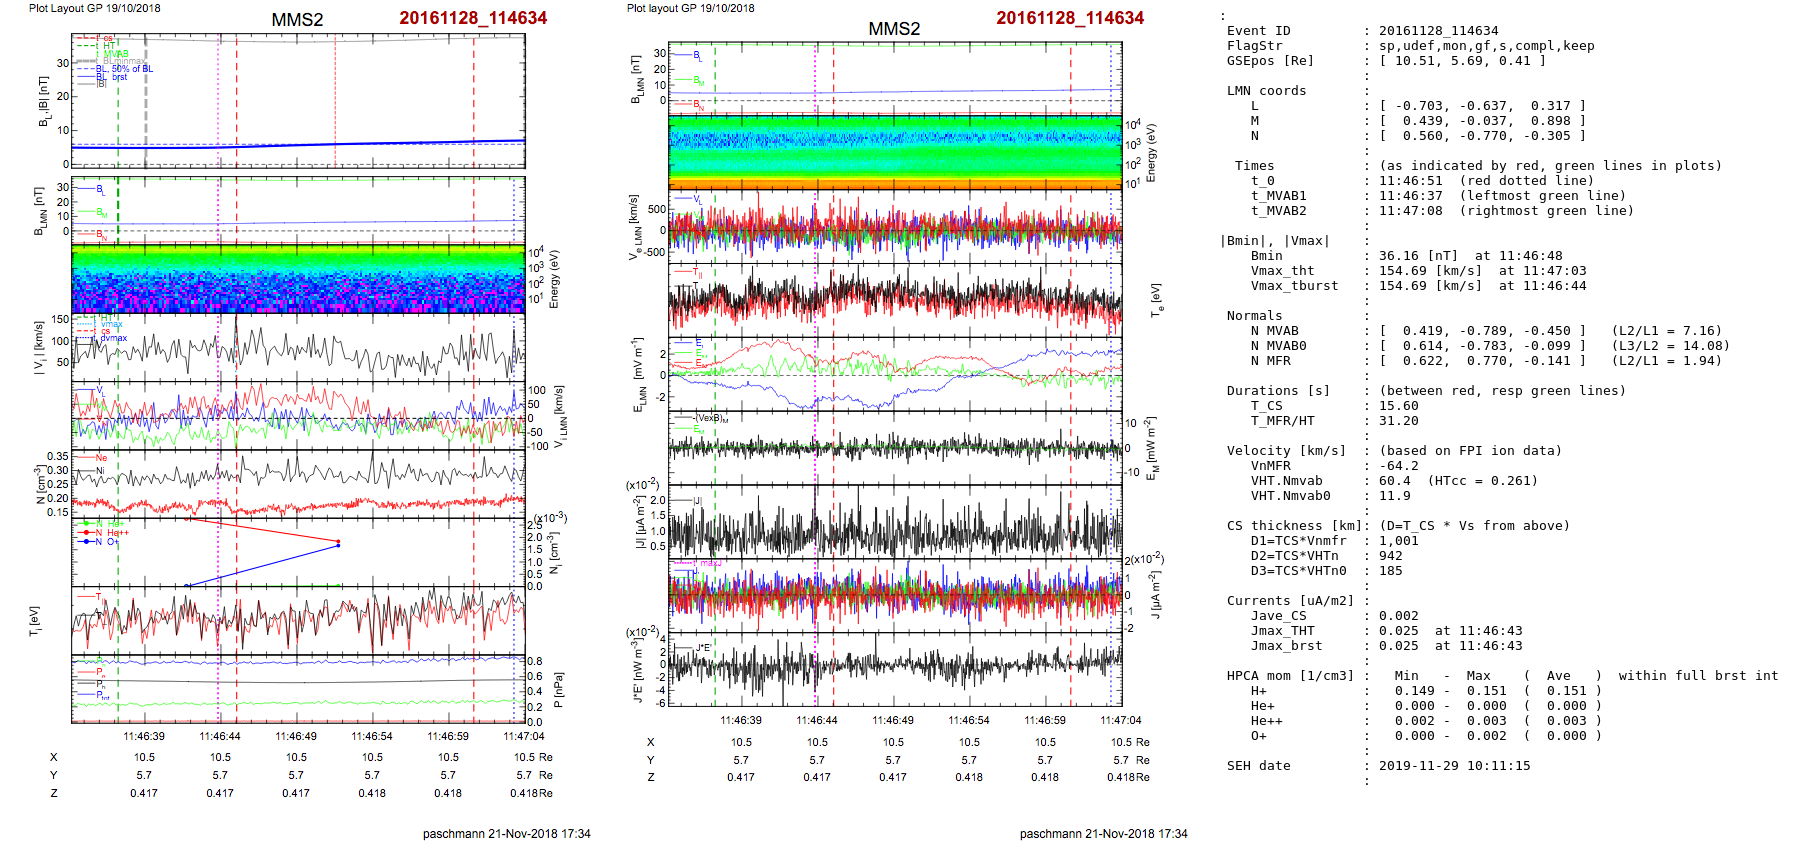Click the red He++ legend marker in the left plot
Image resolution: width=1804 pixels, height=841 pixels.
(x=88, y=533)
